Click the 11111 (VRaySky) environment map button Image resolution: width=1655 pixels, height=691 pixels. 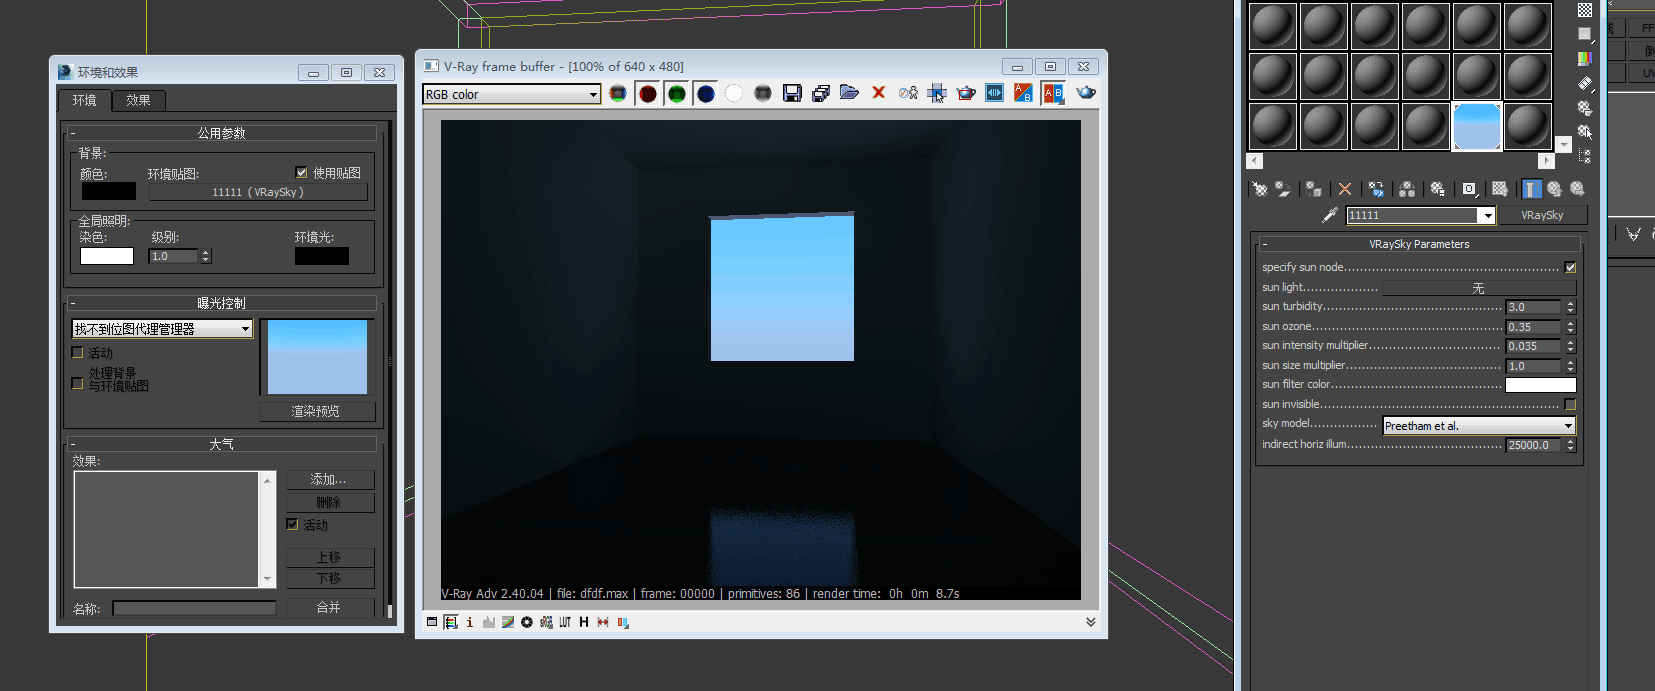(258, 192)
